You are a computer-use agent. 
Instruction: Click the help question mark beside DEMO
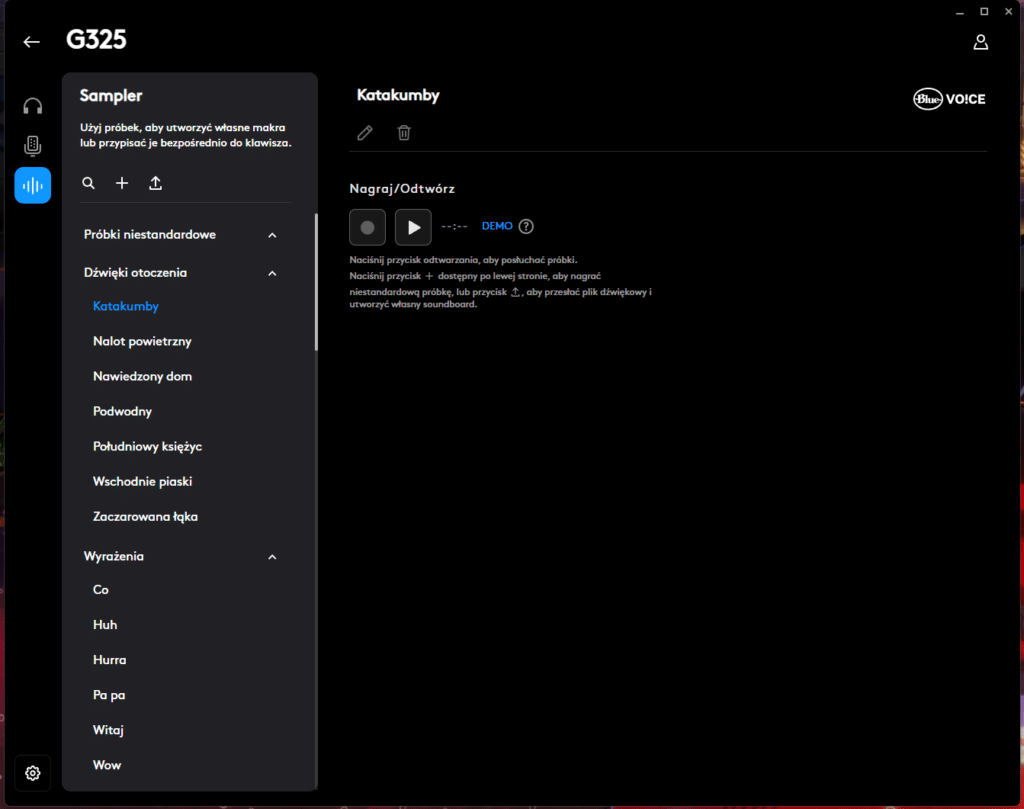pos(526,227)
